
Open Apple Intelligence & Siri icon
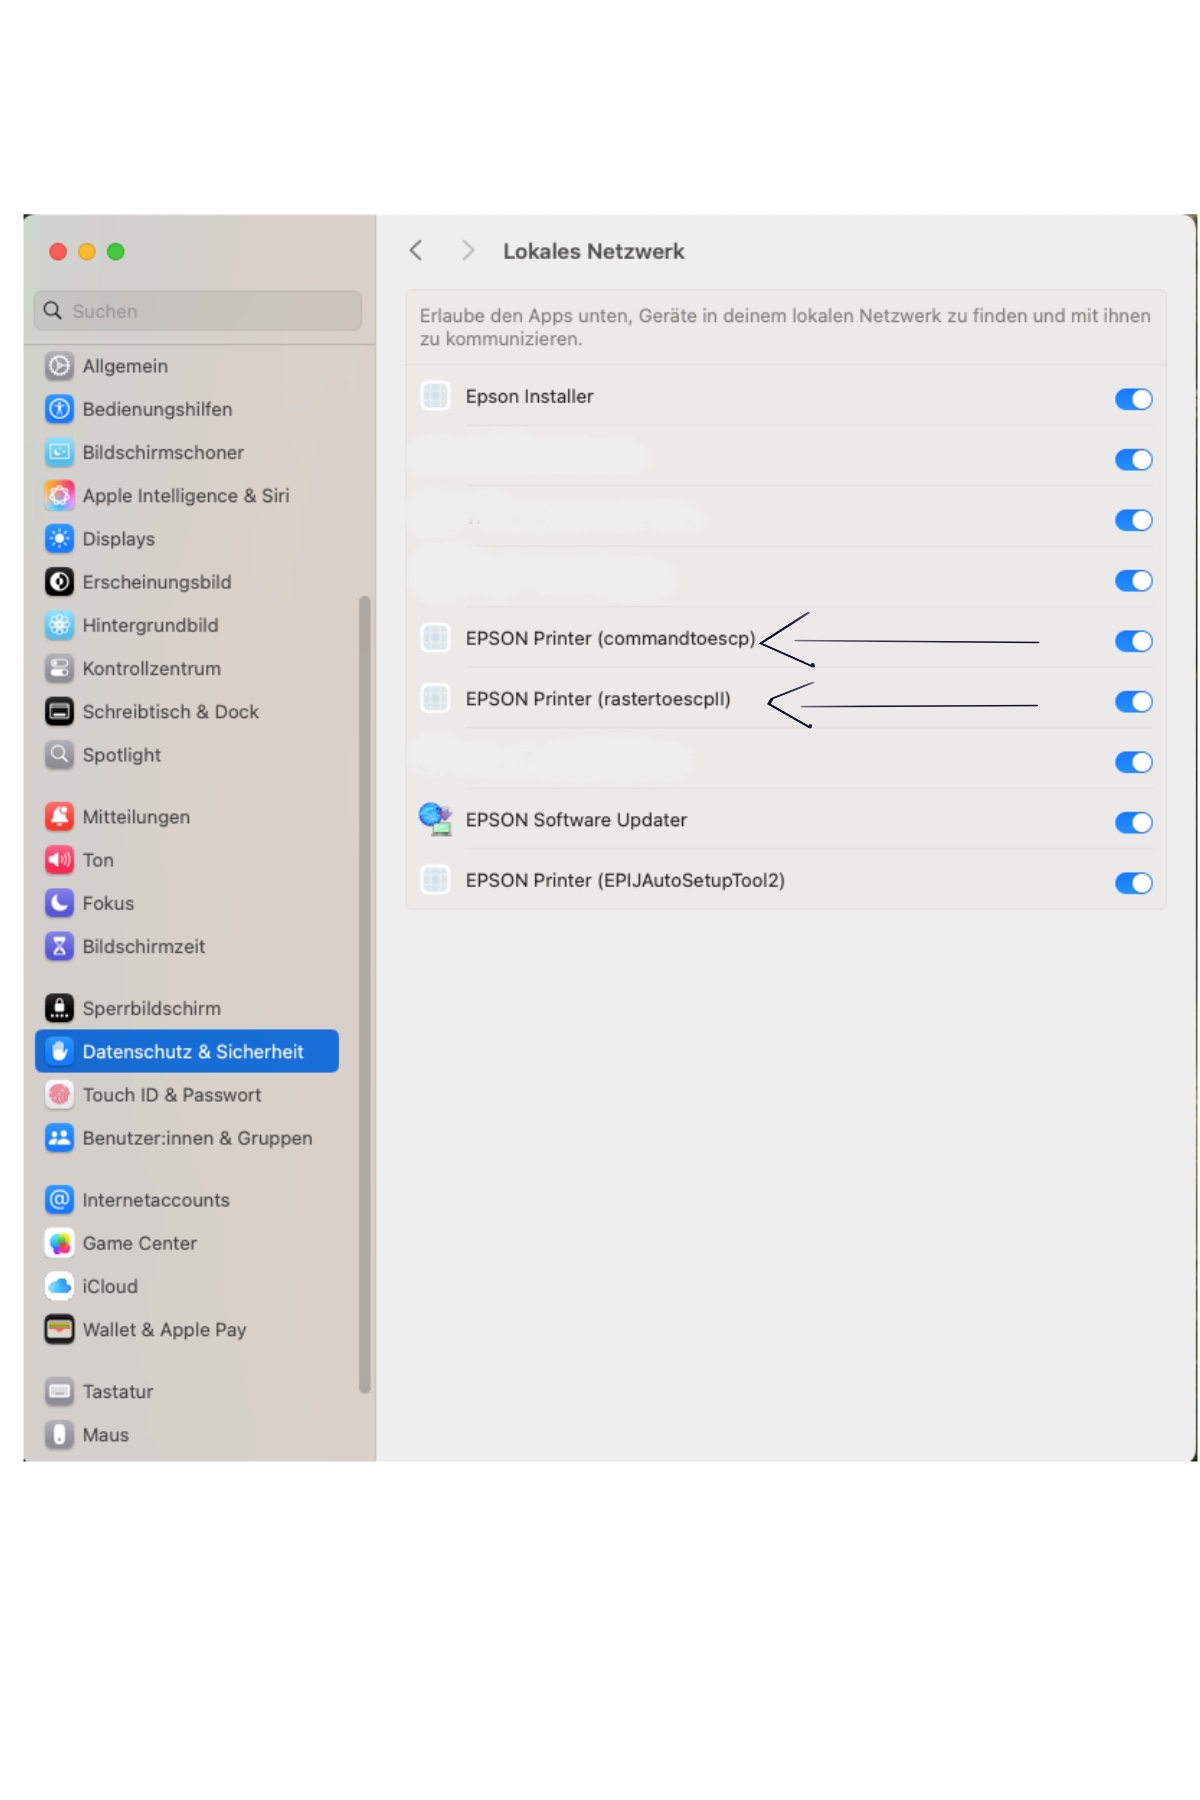coord(60,495)
